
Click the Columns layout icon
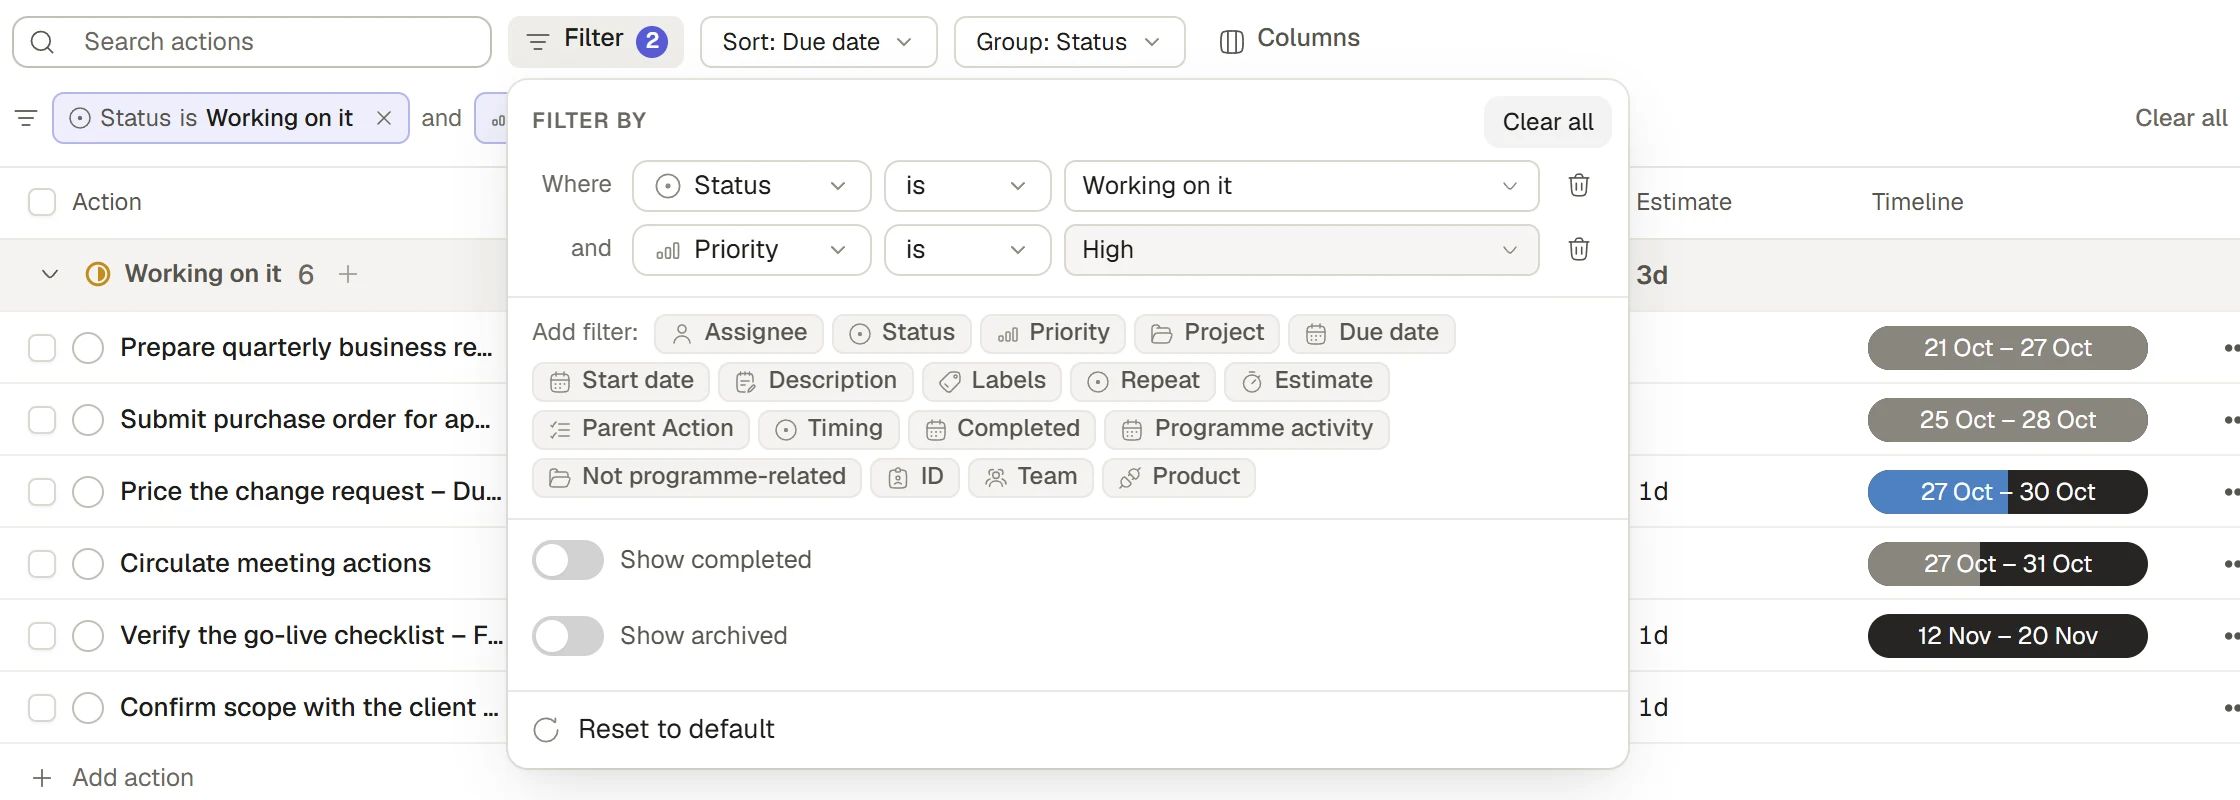click(x=1232, y=42)
